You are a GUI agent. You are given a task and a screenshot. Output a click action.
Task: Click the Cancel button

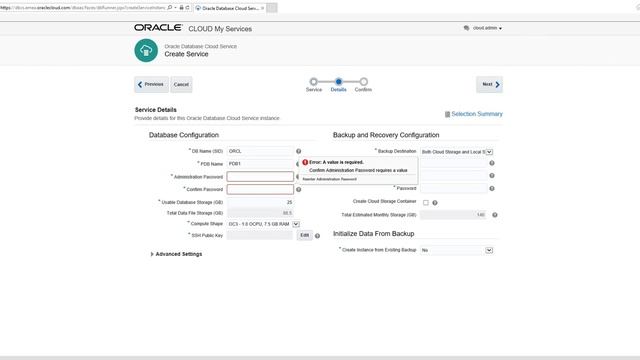[x=181, y=84]
